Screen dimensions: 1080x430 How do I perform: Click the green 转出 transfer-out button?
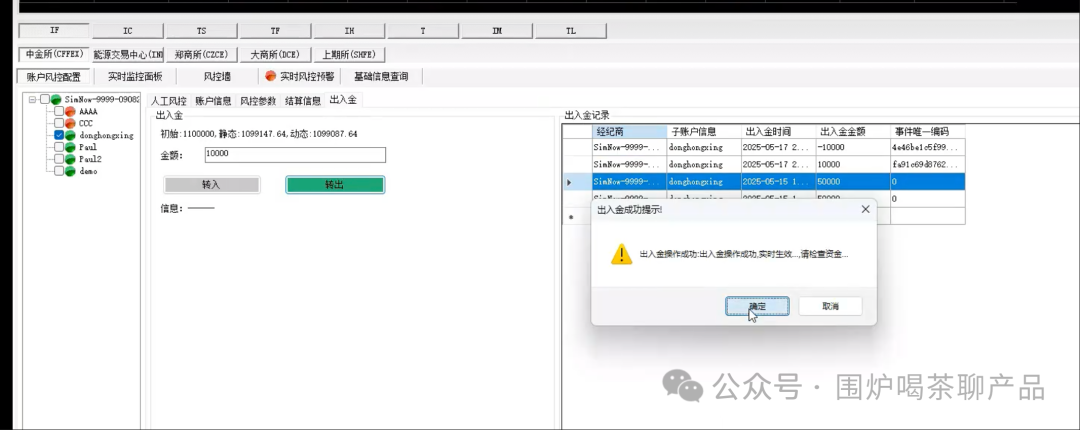(334, 185)
